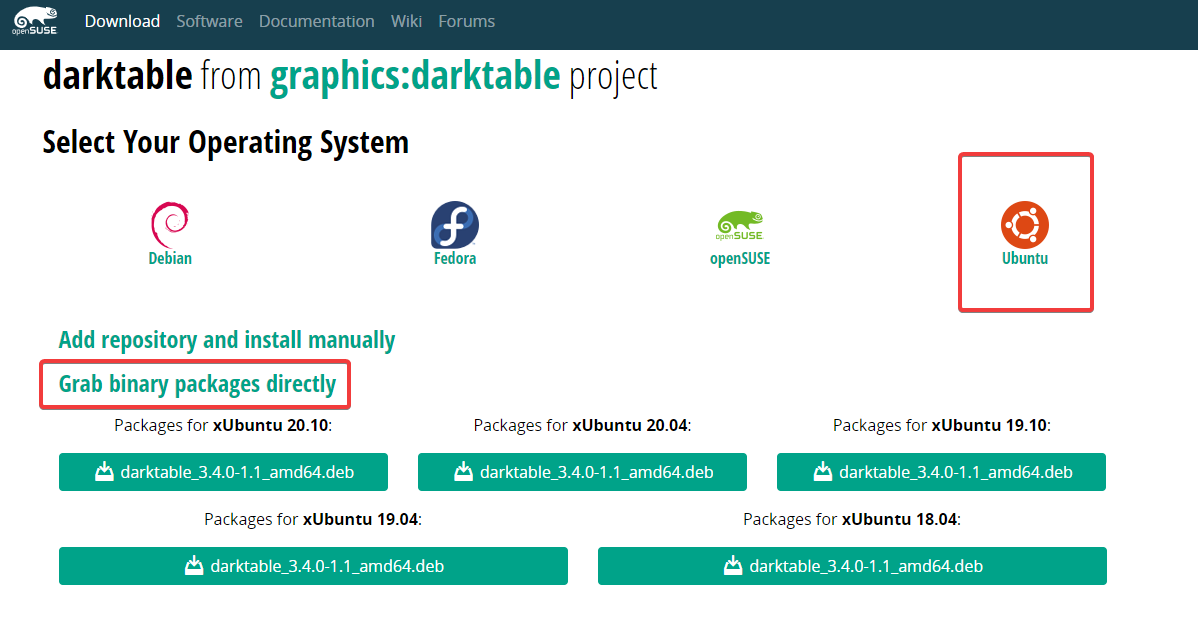Image resolution: width=1198 pixels, height=628 pixels.
Task: Download darktable deb for xUbuntu 19.10
Action: tap(941, 472)
